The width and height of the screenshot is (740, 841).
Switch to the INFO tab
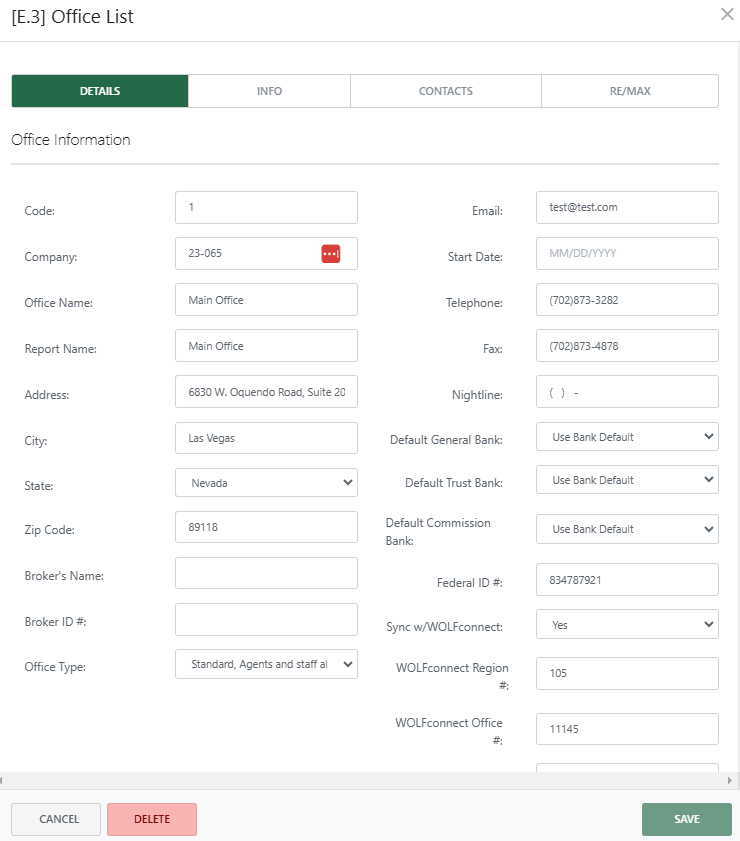tap(269, 90)
